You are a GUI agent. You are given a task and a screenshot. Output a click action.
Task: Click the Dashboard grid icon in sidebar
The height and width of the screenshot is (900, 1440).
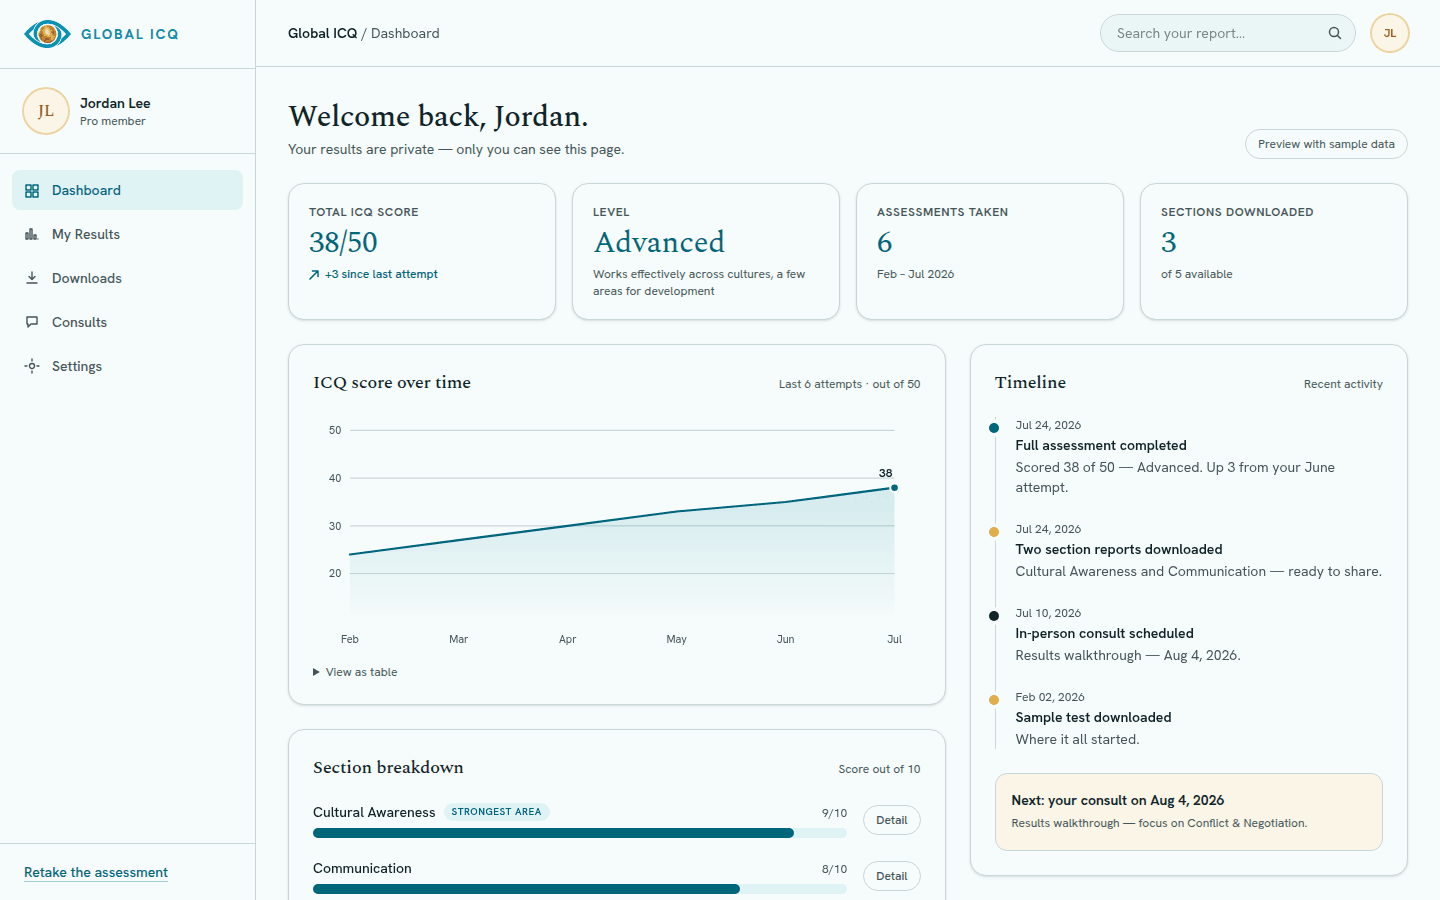click(x=32, y=191)
